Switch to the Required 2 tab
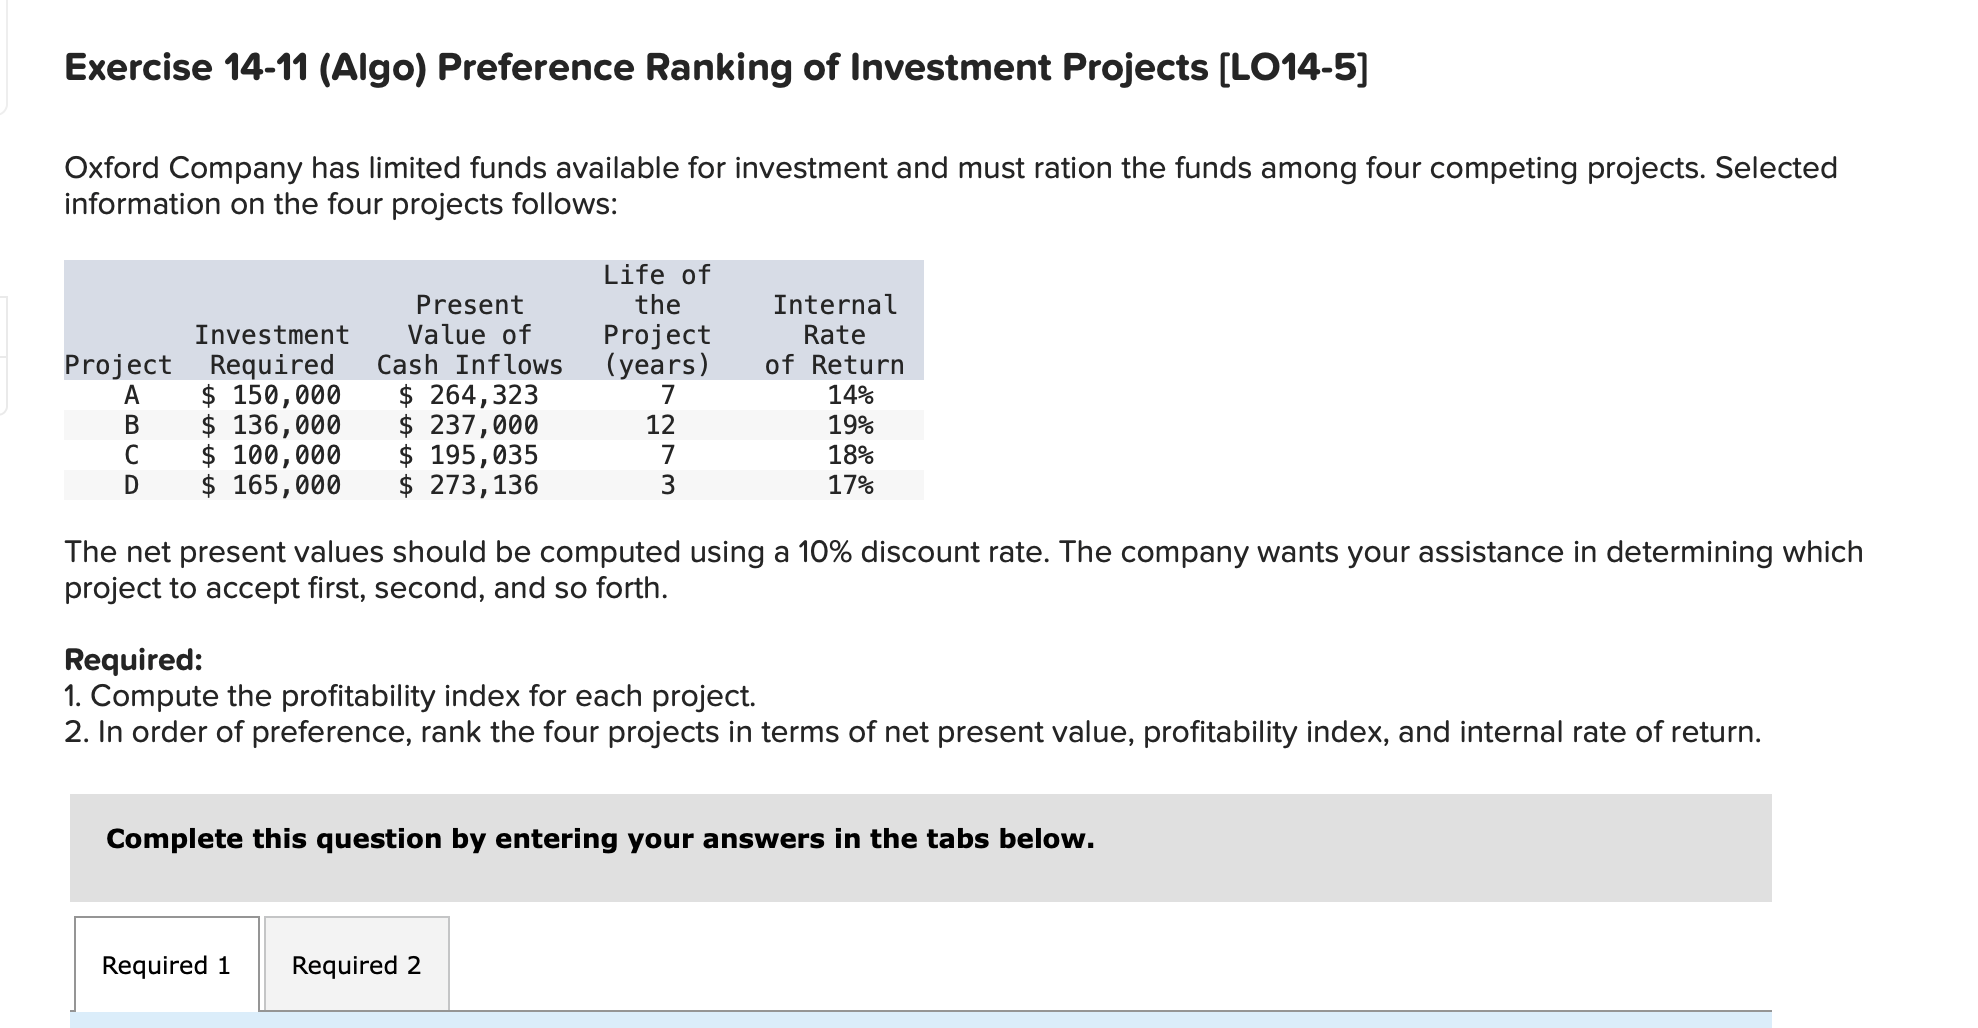This screenshot has width=1978, height=1028. [x=356, y=964]
